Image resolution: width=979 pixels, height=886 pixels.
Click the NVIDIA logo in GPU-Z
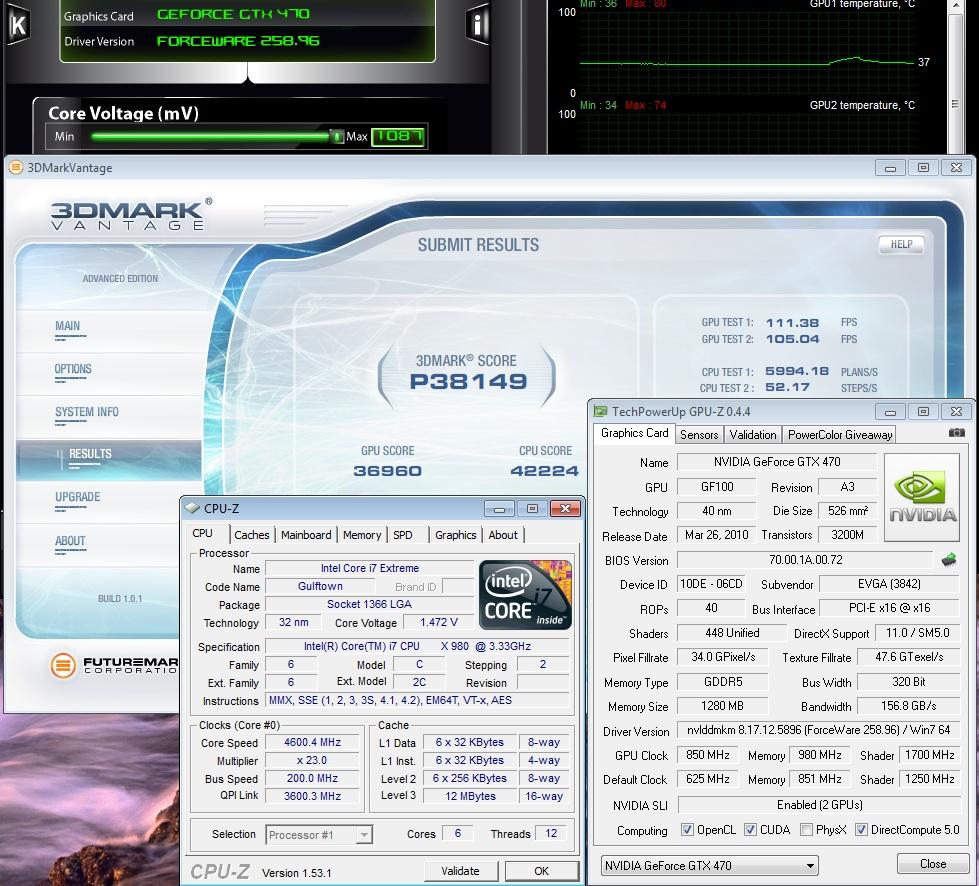pos(922,498)
